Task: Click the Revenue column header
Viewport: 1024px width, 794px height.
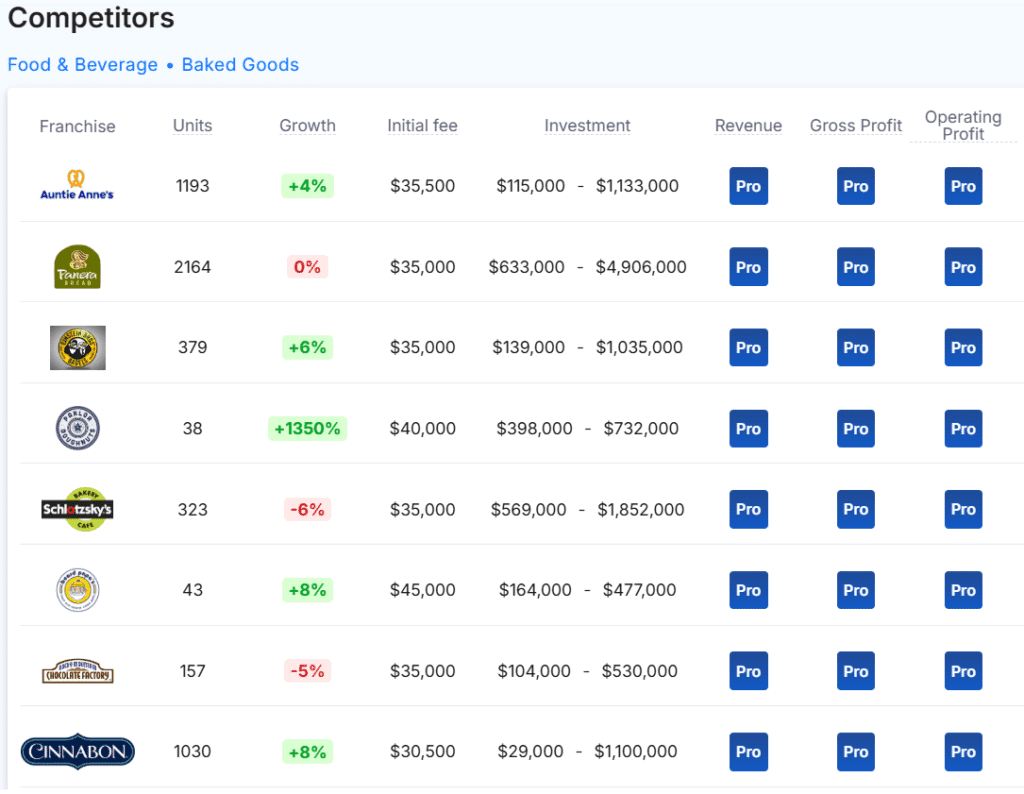Action: [748, 125]
